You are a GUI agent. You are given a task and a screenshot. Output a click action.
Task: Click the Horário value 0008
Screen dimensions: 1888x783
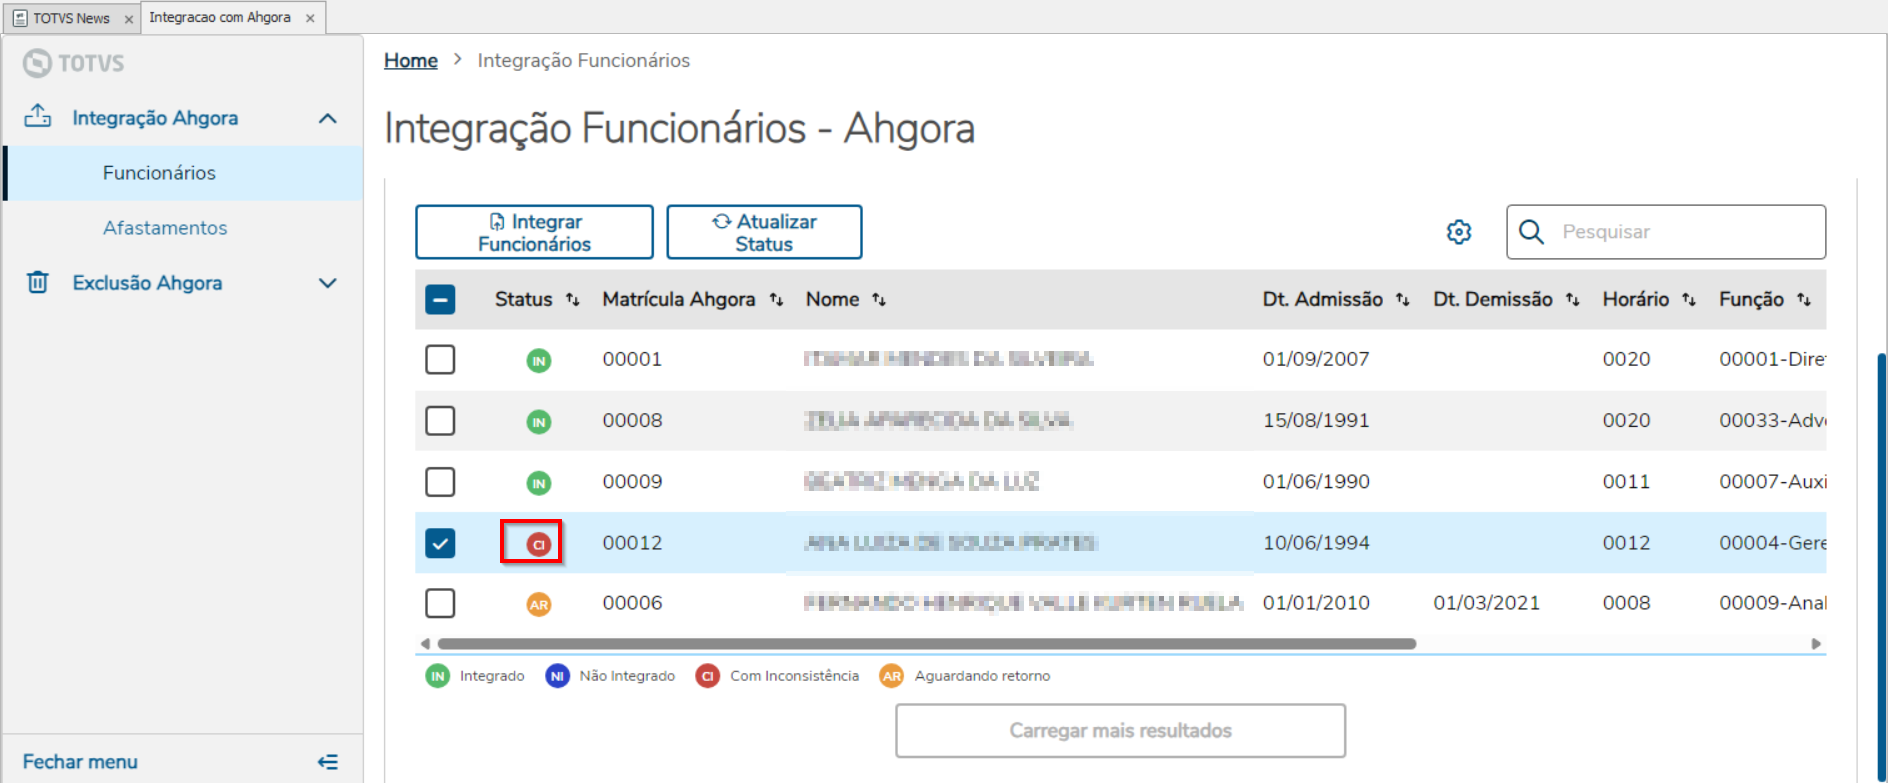[x=1626, y=603]
